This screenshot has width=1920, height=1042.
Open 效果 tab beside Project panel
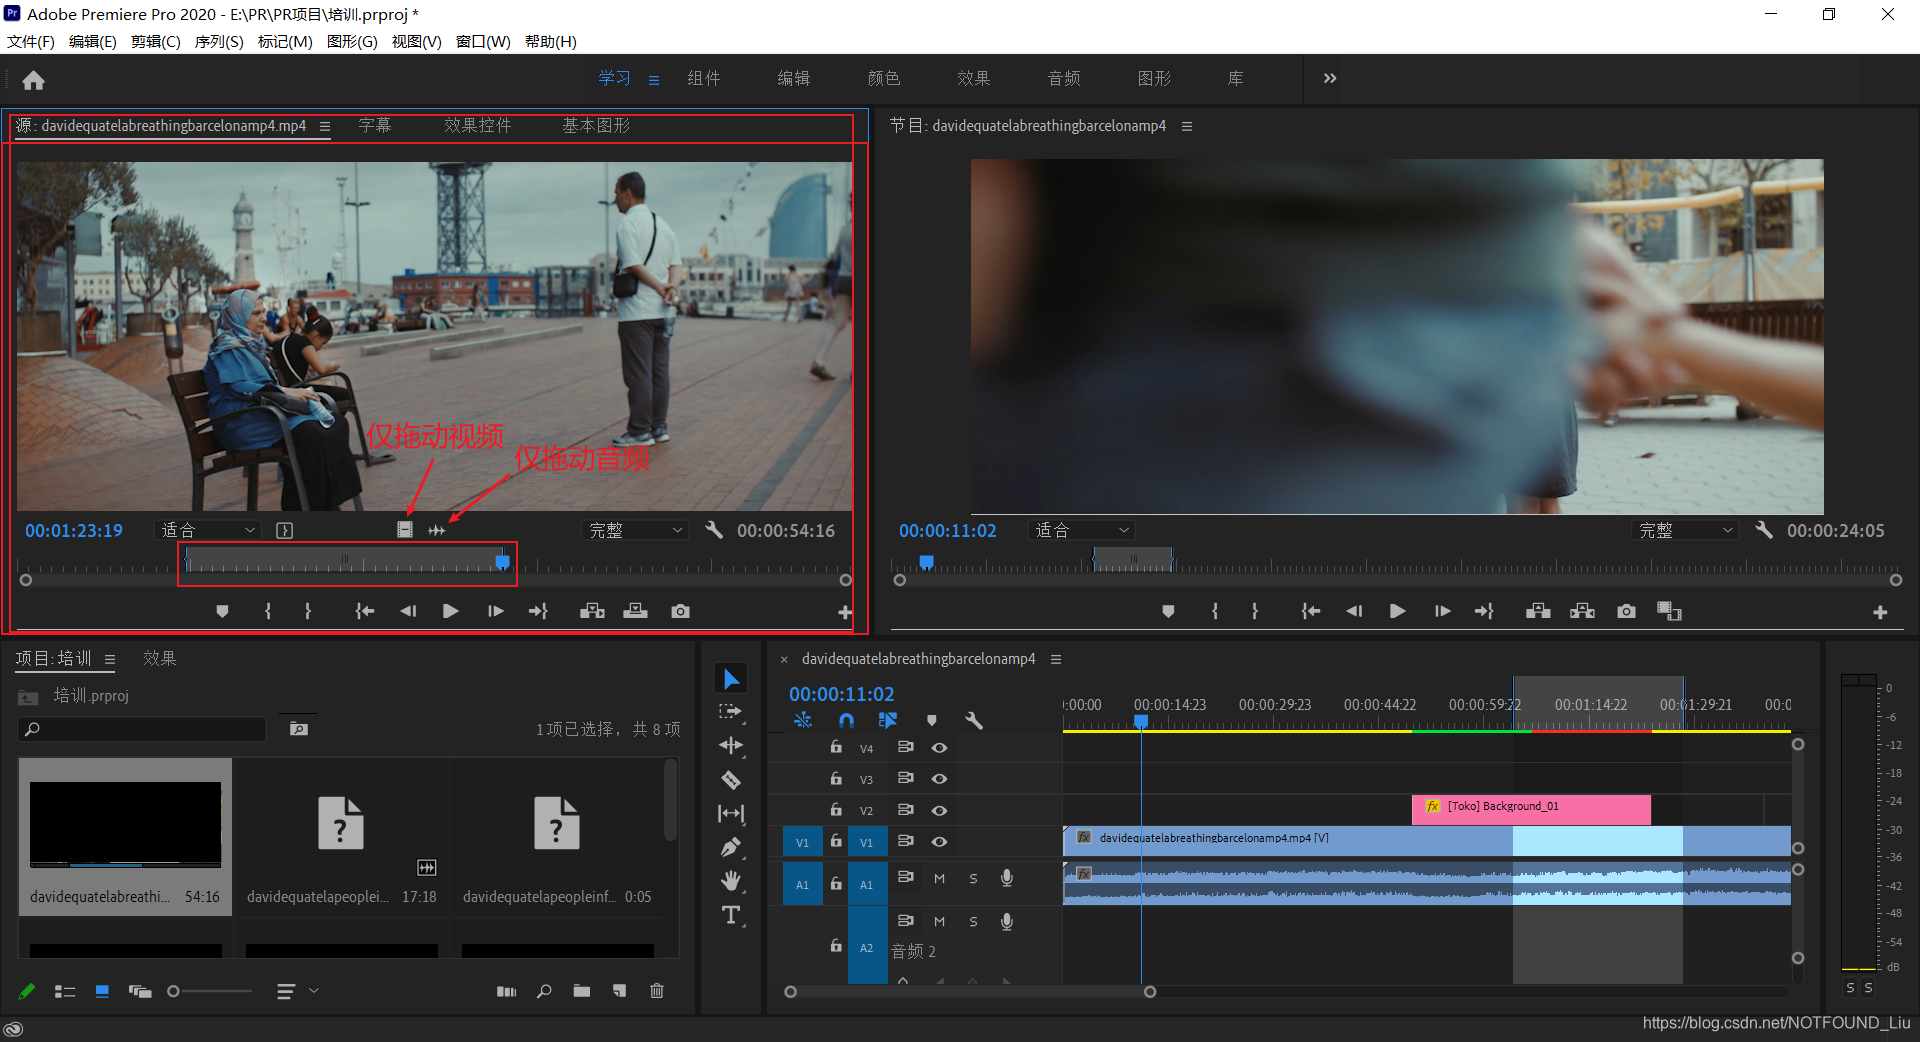[160, 658]
